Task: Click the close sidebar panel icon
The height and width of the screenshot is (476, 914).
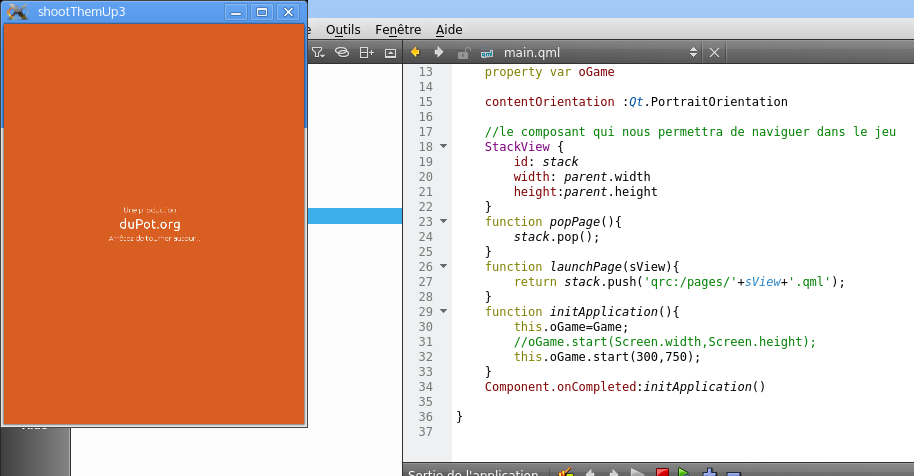Action: pos(390,52)
